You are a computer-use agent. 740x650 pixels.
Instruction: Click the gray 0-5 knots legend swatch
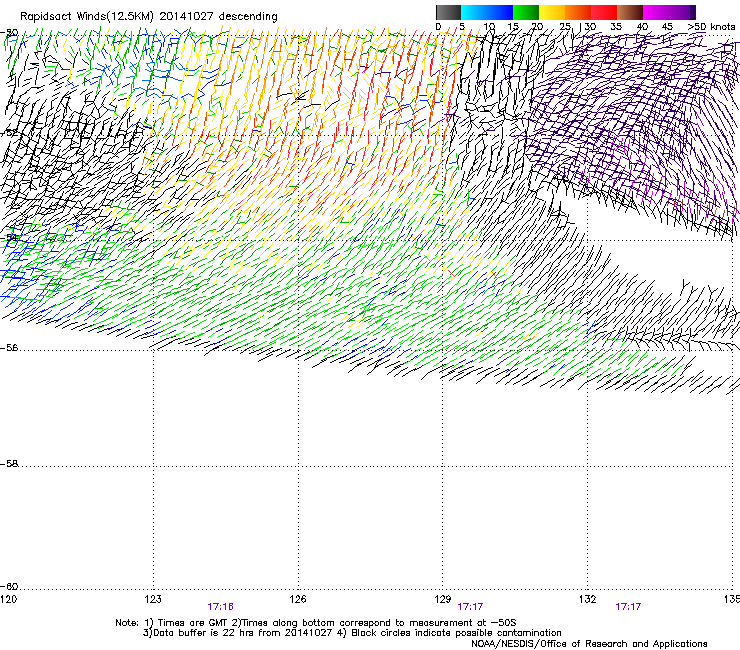coord(448,12)
